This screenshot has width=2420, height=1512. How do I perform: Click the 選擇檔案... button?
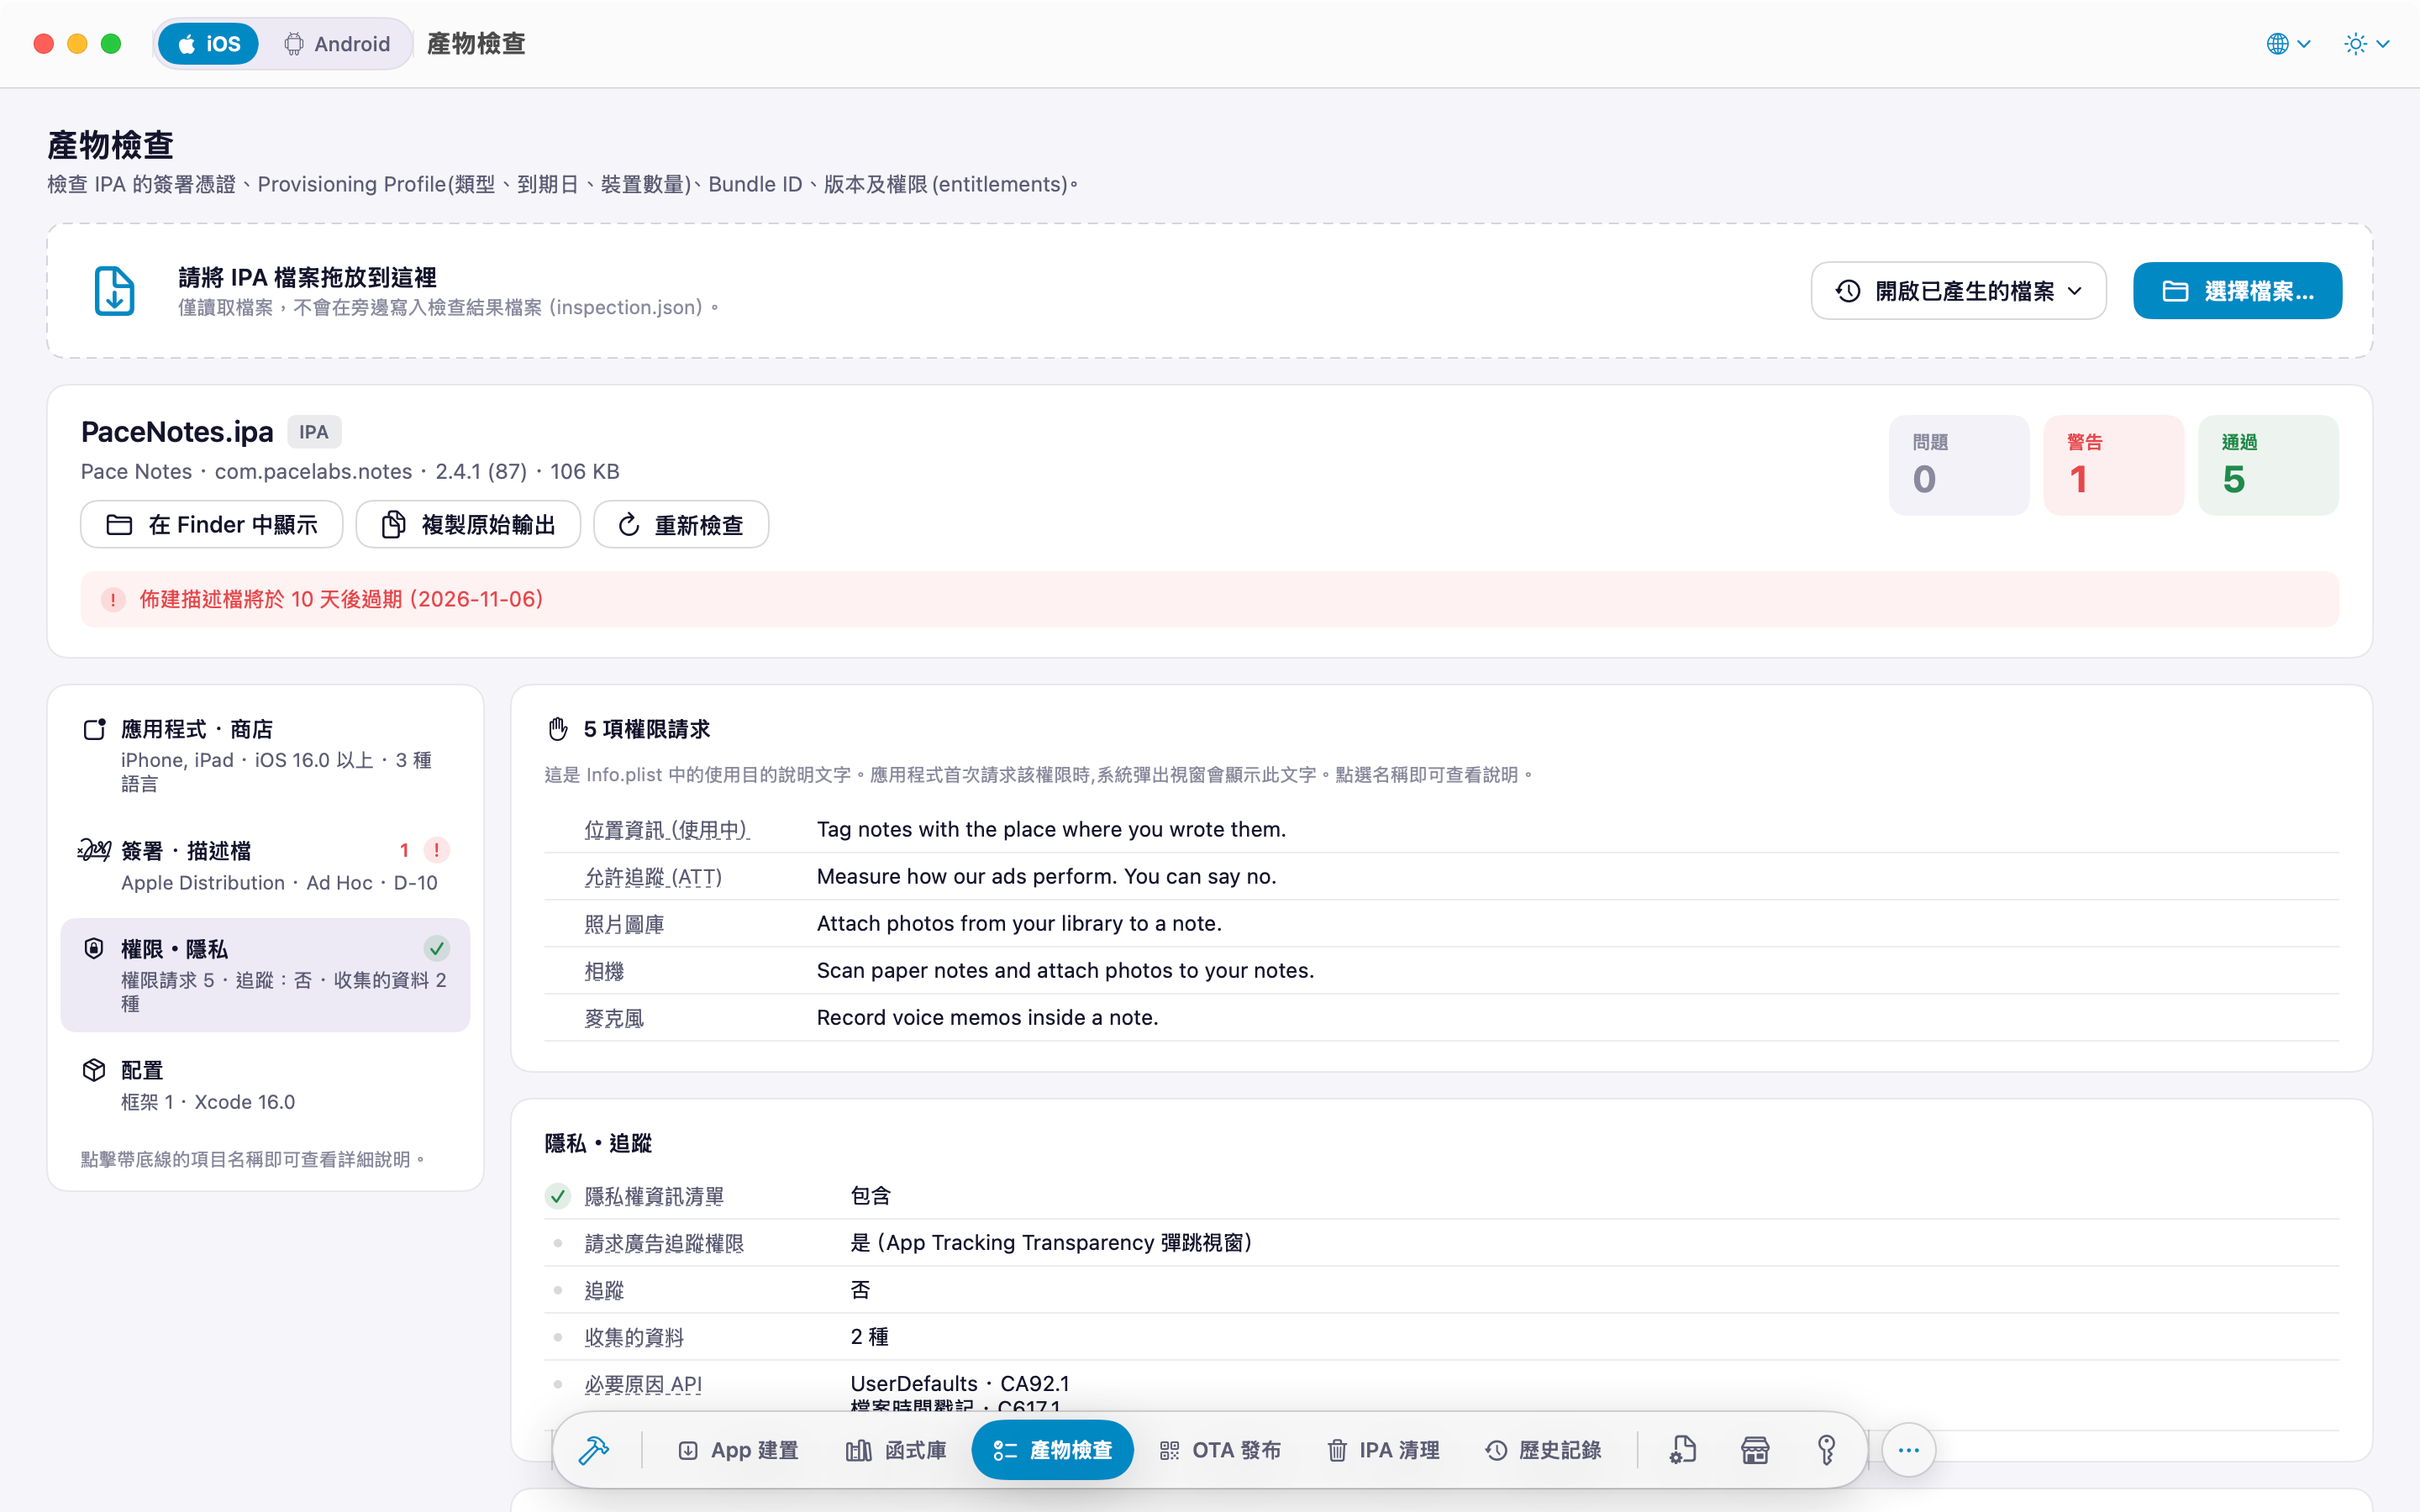click(x=2237, y=291)
